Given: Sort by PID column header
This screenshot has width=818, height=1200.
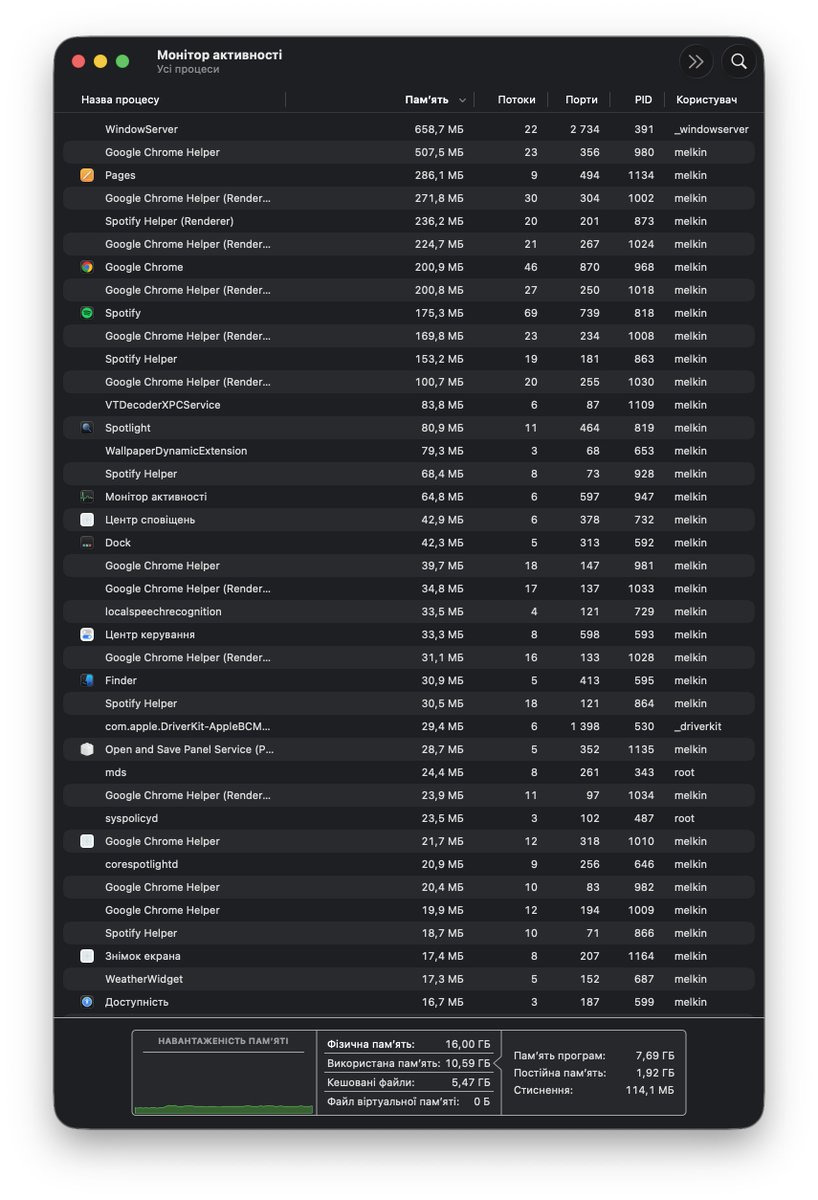Looking at the screenshot, I should [643, 100].
